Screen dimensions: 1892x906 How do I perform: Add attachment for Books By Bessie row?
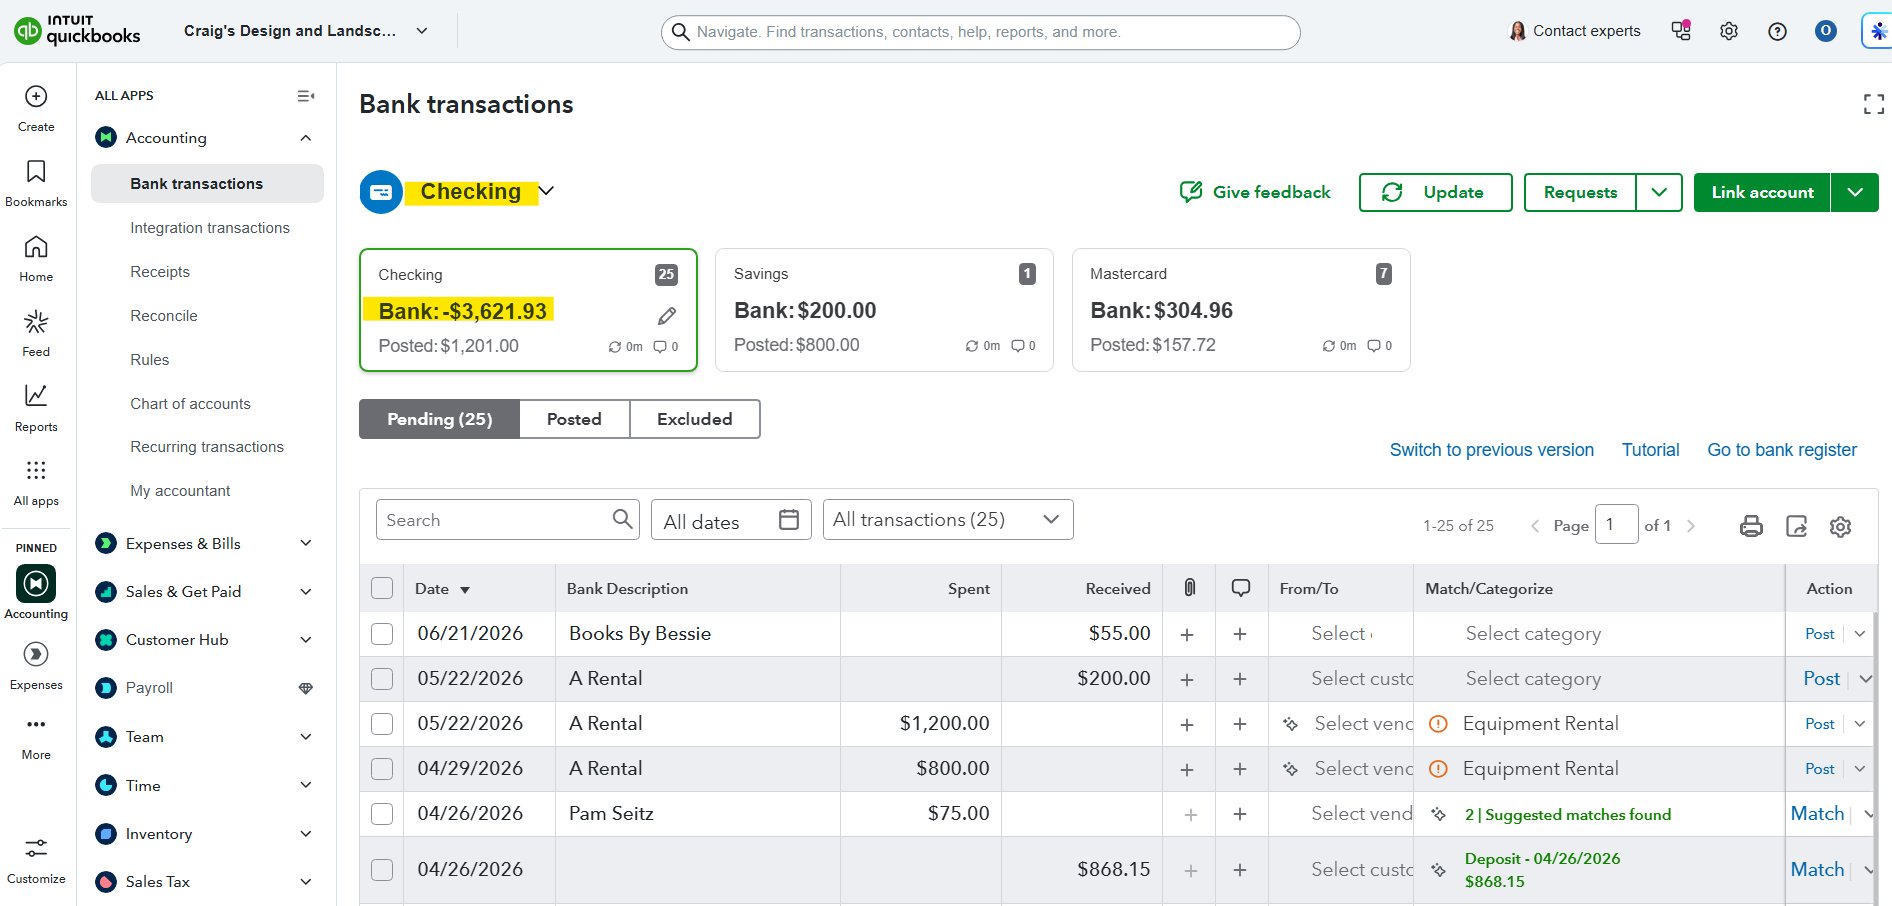point(1187,634)
